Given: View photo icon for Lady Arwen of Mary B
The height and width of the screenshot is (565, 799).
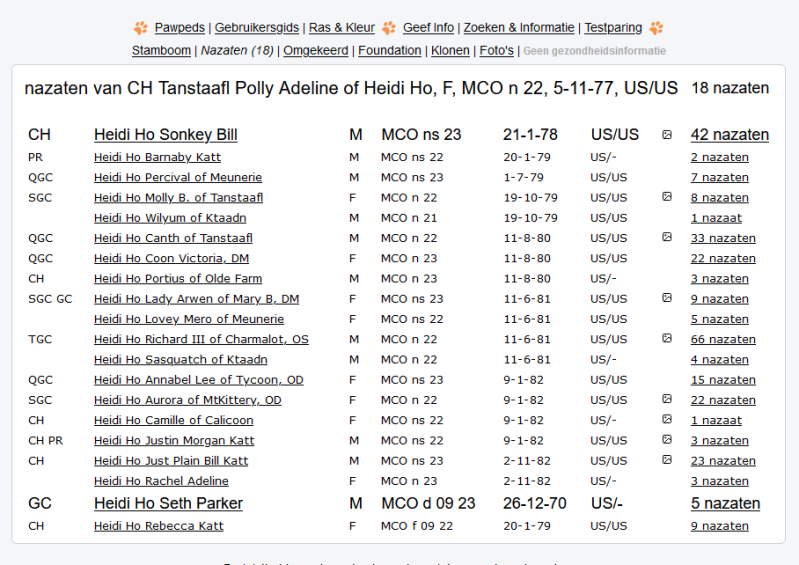Looking at the screenshot, I should pos(667,298).
